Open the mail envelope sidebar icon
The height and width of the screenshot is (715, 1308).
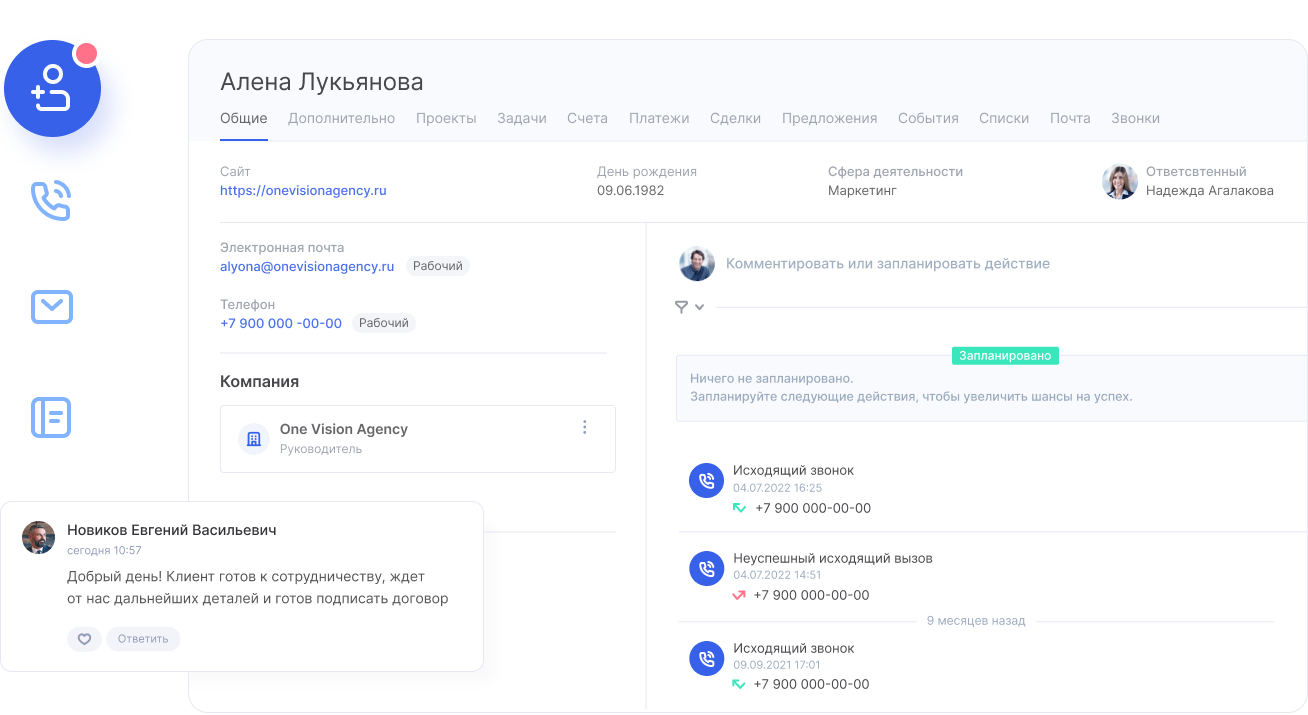(x=51, y=307)
